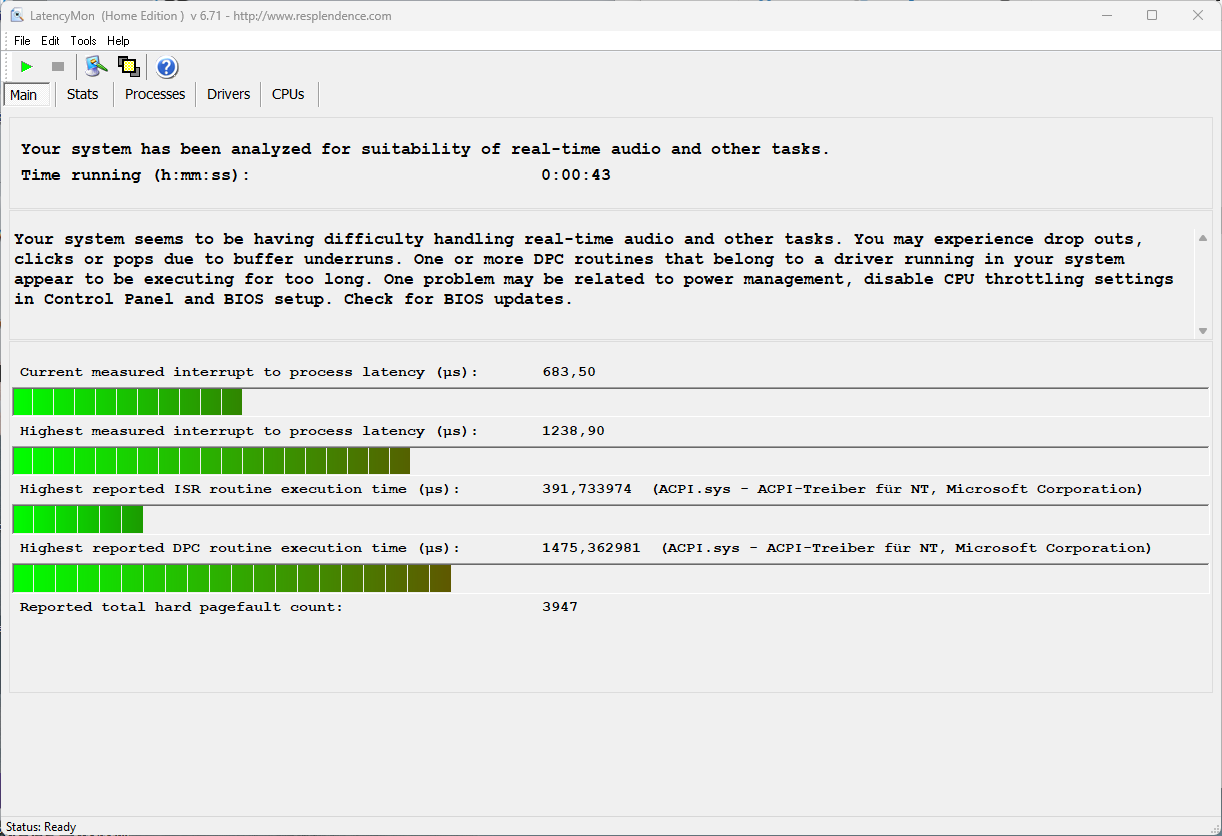Screen dimensions: 1222x836
Task: Switch to the Main tab
Action: (x=27, y=95)
